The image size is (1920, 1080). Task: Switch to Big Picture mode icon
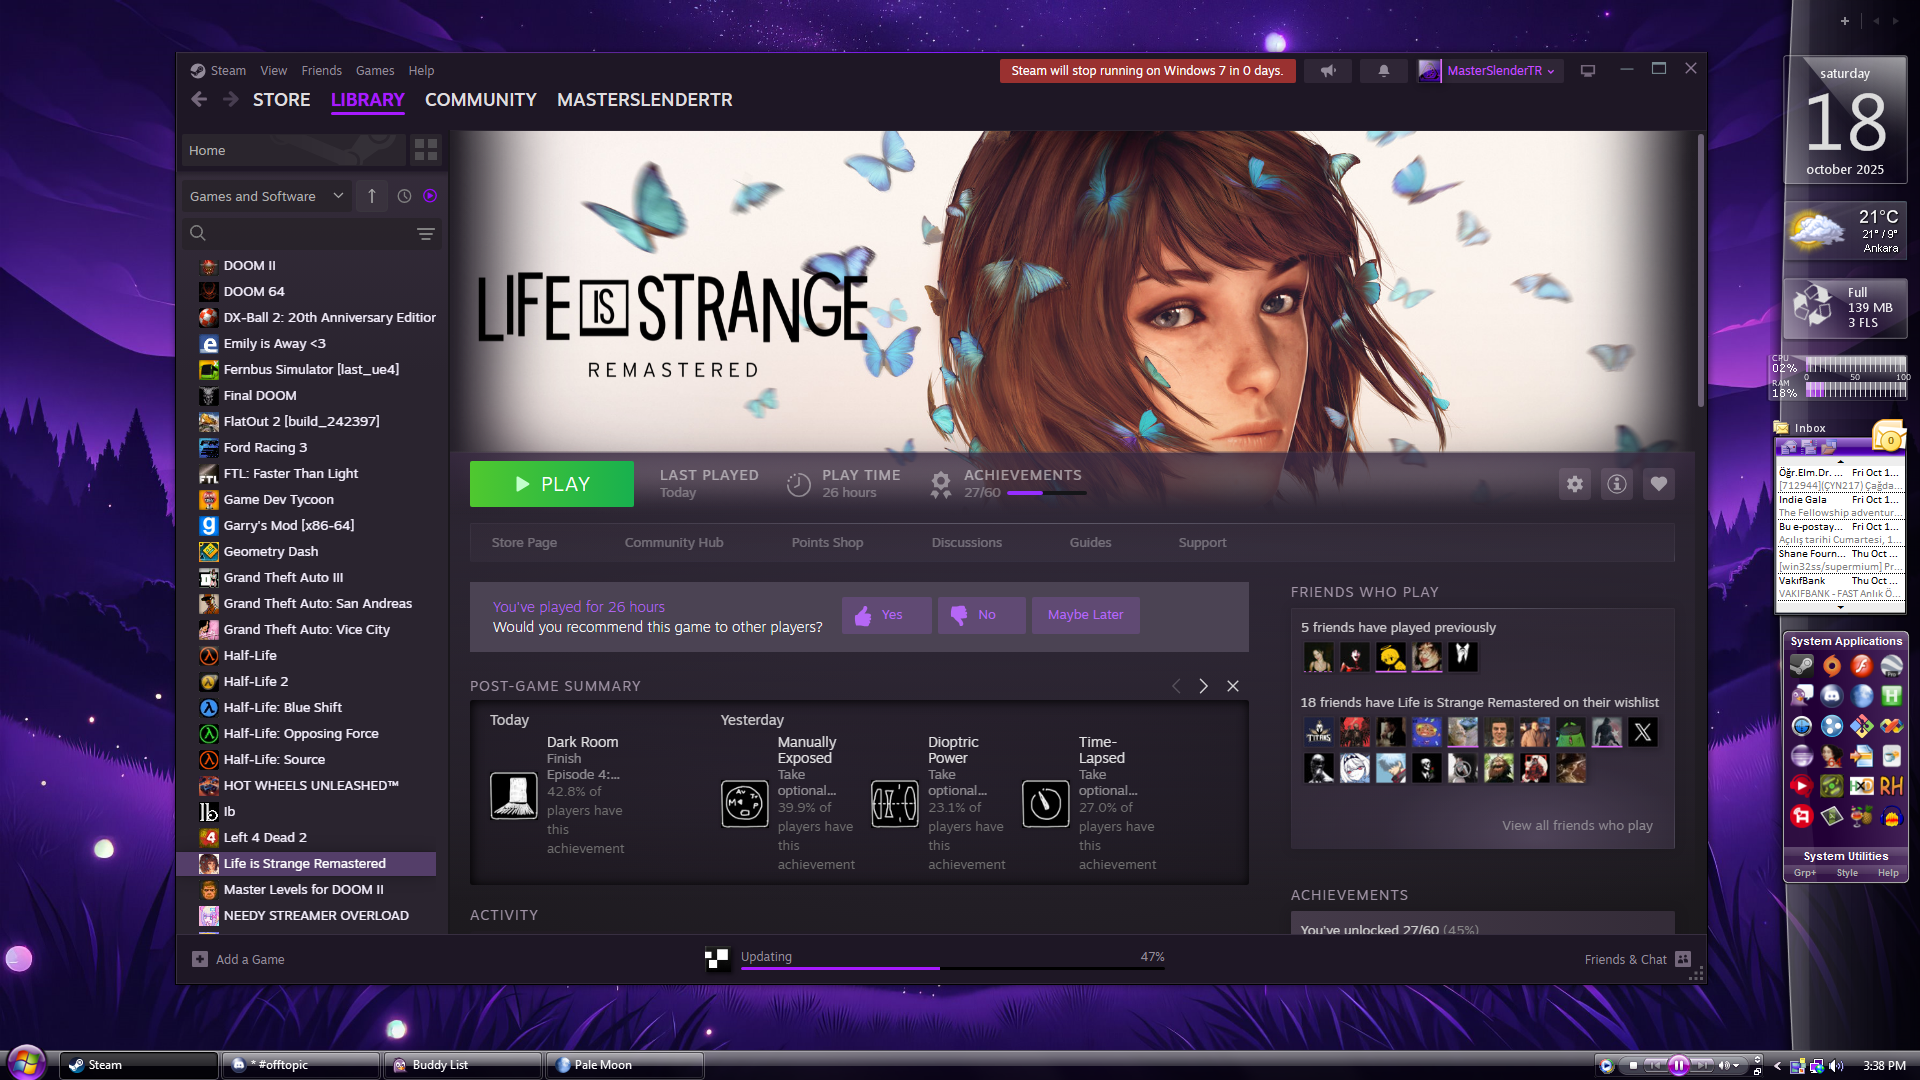[1587, 71]
